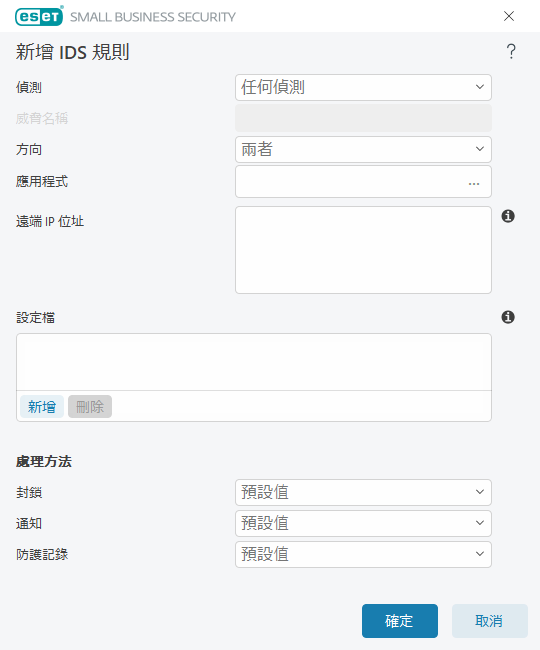Click the 處理方法 section heading

coord(44,461)
